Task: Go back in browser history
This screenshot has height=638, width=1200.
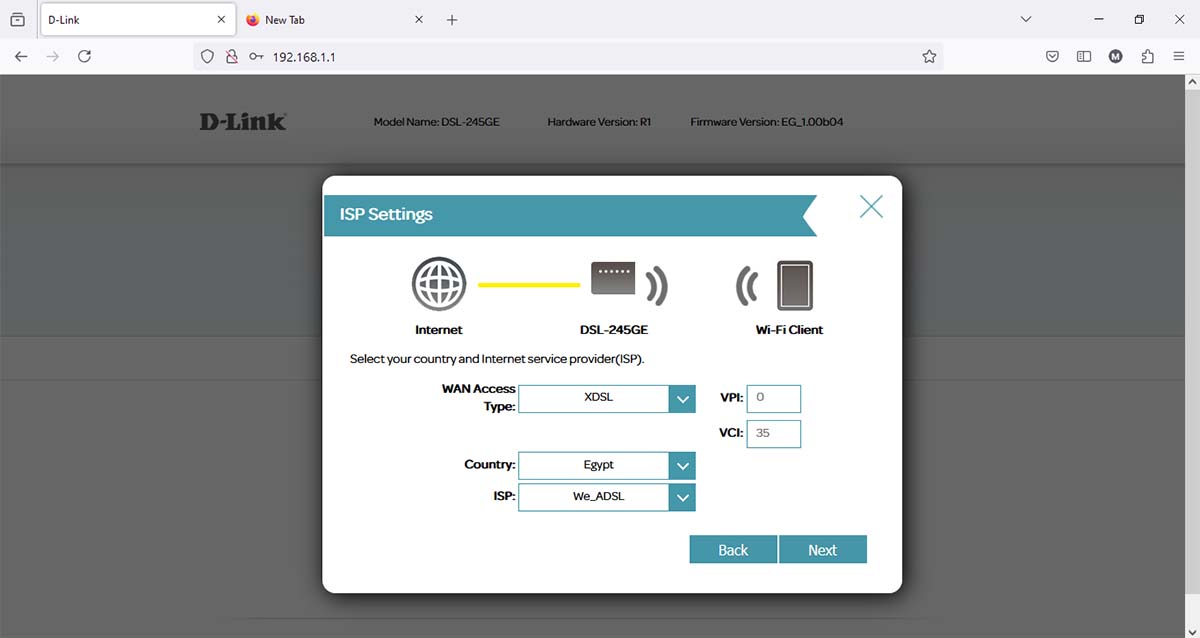Action: 21,57
